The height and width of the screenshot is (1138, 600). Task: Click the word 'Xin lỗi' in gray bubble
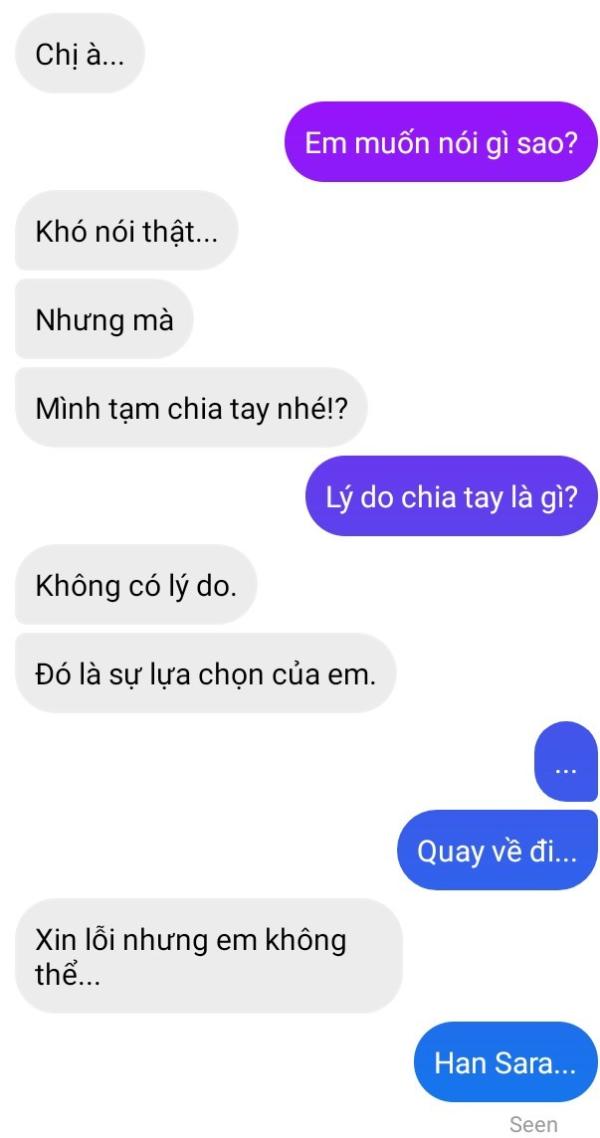73,940
